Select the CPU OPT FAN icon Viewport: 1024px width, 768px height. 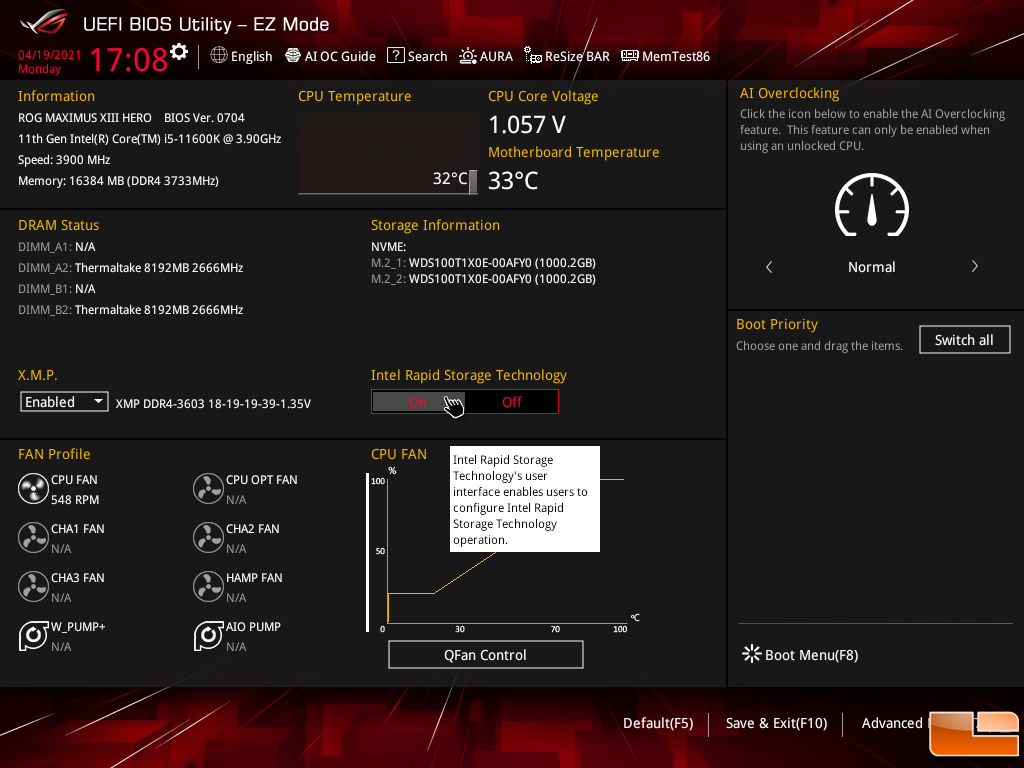tap(208, 489)
